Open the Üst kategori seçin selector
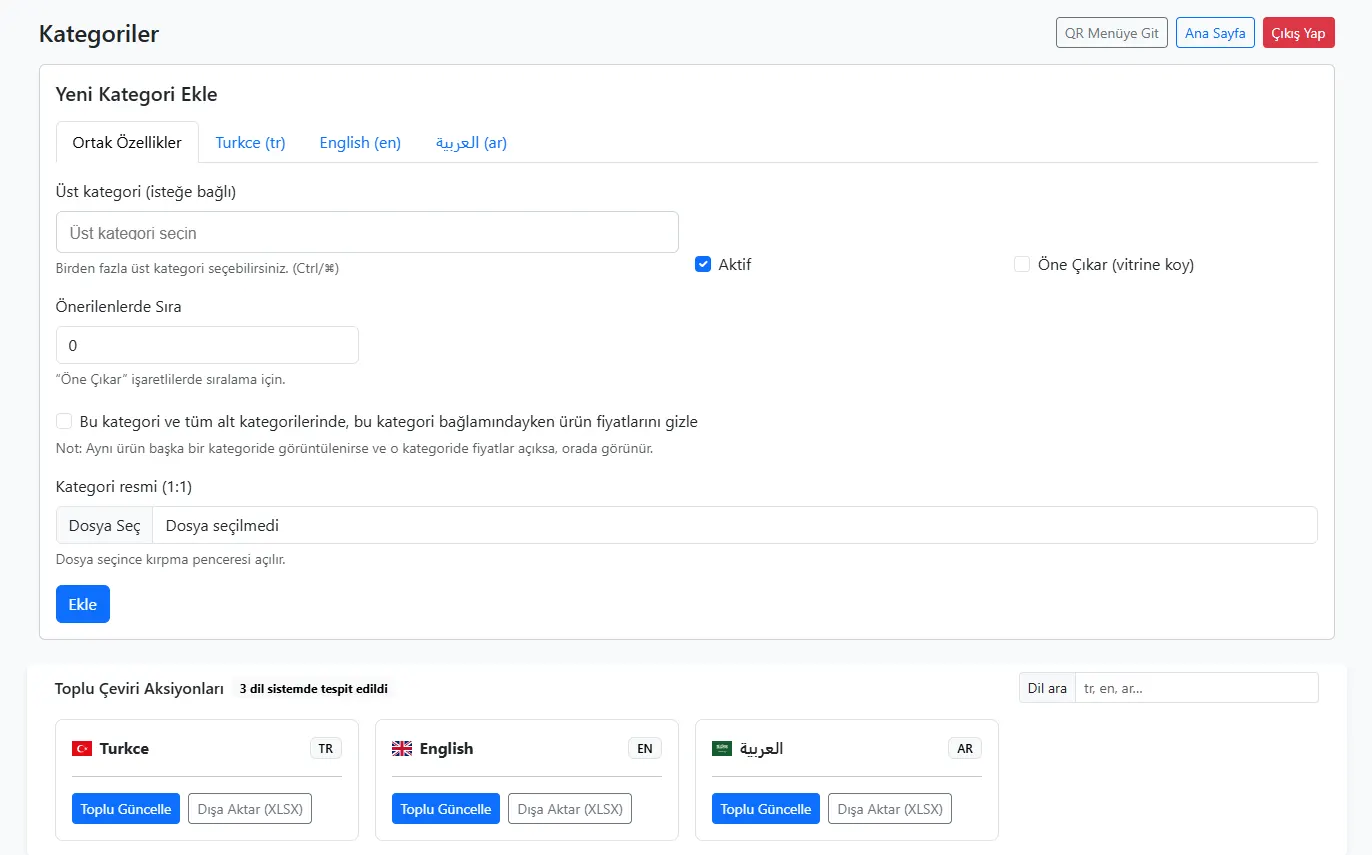 point(367,232)
